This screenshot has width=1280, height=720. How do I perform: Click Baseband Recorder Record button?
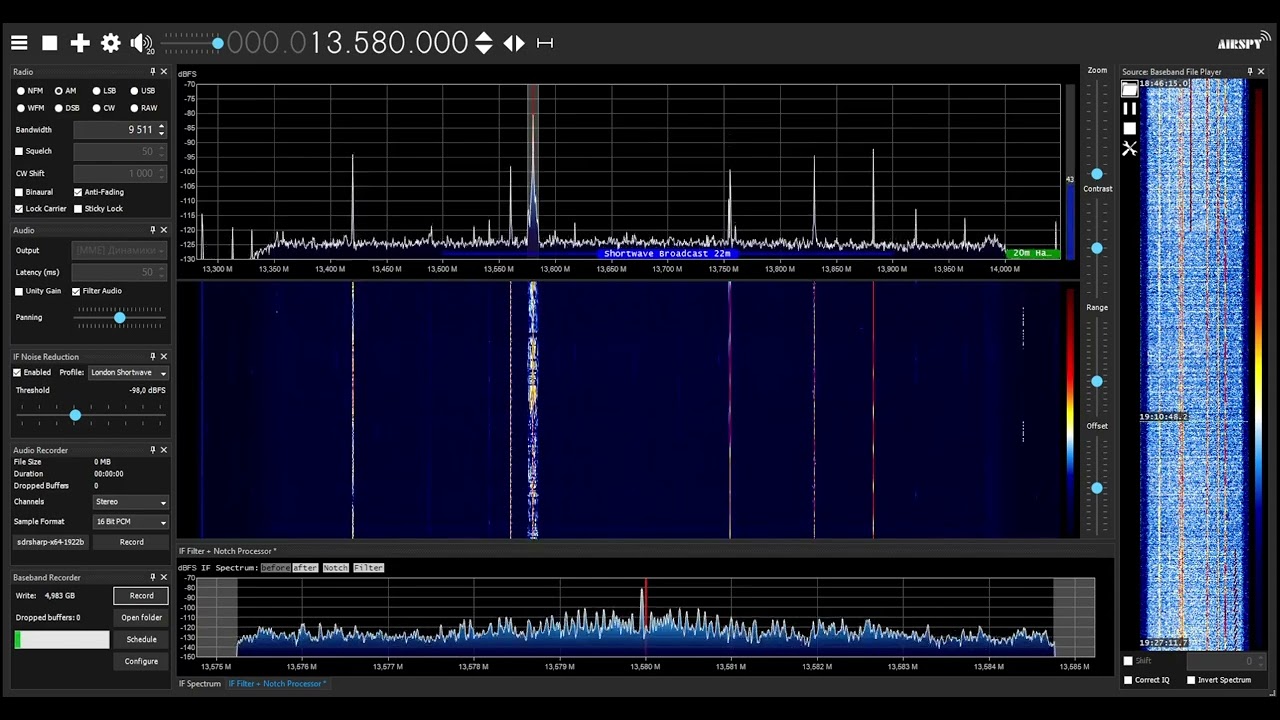pos(141,596)
